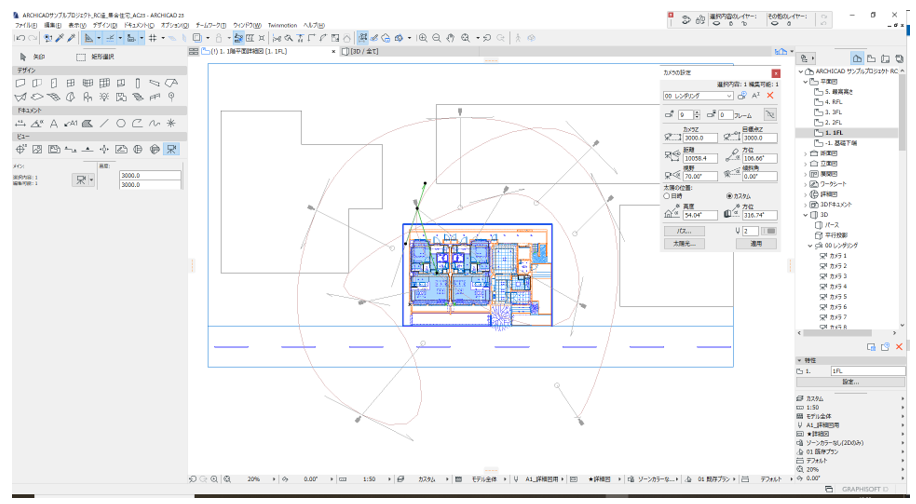Toggle the Trace reference icon
Viewport: 916px width, 504px height.
197,38
